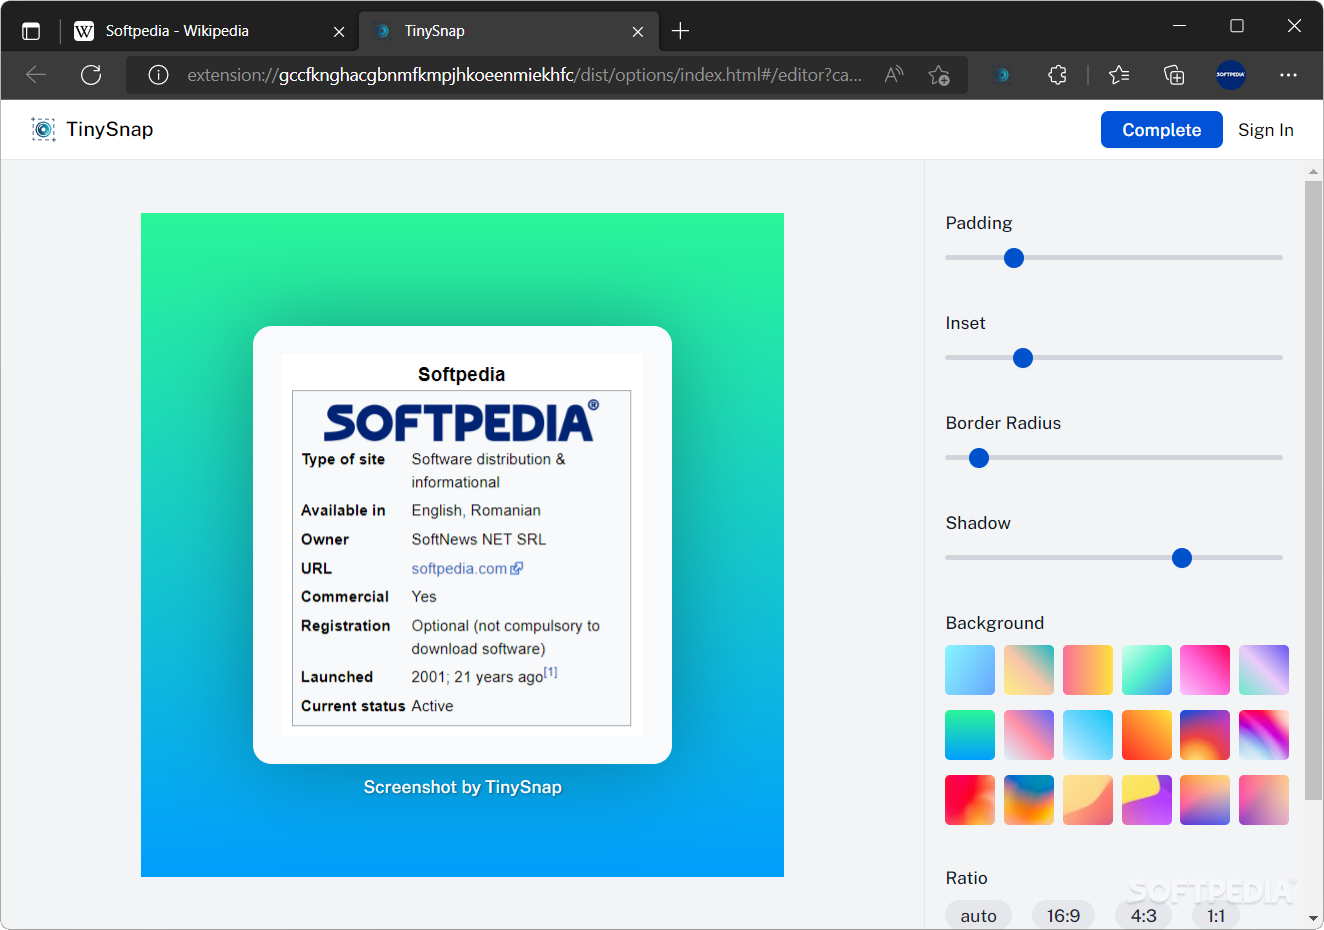The height and width of the screenshot is (930, 1324).
Task: Select the green-to-blue background swatch
Action: pyautogui.click(x=970, y=735)
